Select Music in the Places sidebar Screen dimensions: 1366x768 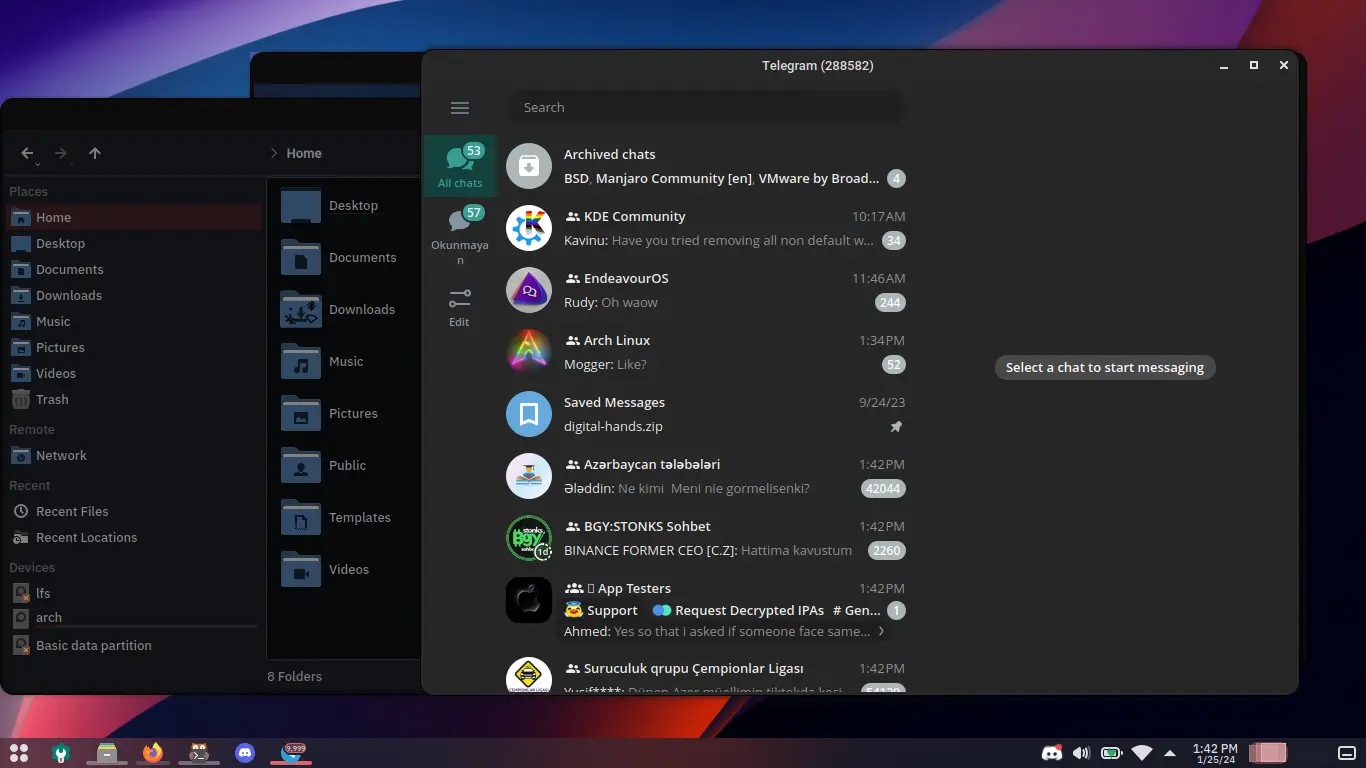coord(135,321)
